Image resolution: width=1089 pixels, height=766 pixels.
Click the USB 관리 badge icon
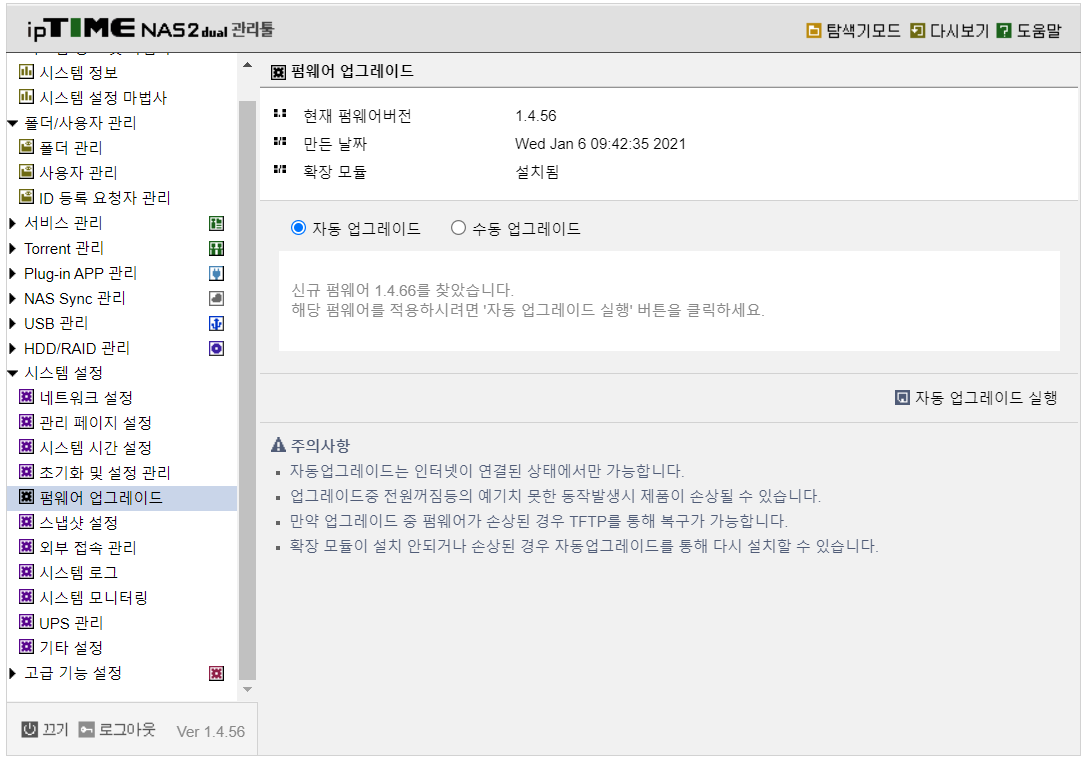(217, 323)
